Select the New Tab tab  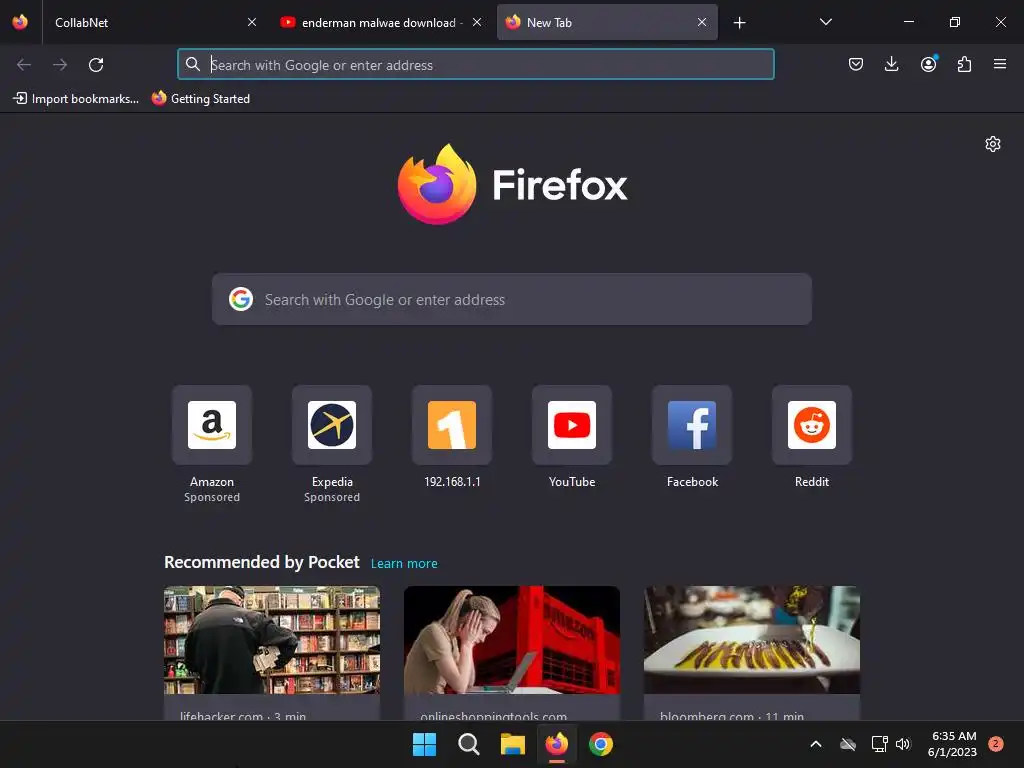(x=607, y=22)
